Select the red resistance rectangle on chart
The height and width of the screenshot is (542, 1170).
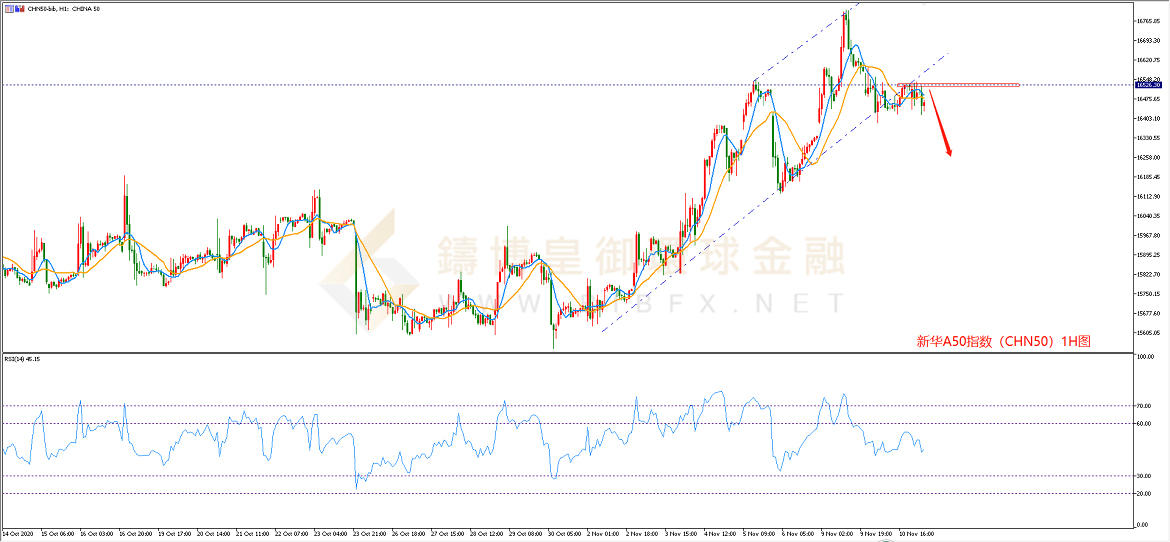[x=958, y=85]
